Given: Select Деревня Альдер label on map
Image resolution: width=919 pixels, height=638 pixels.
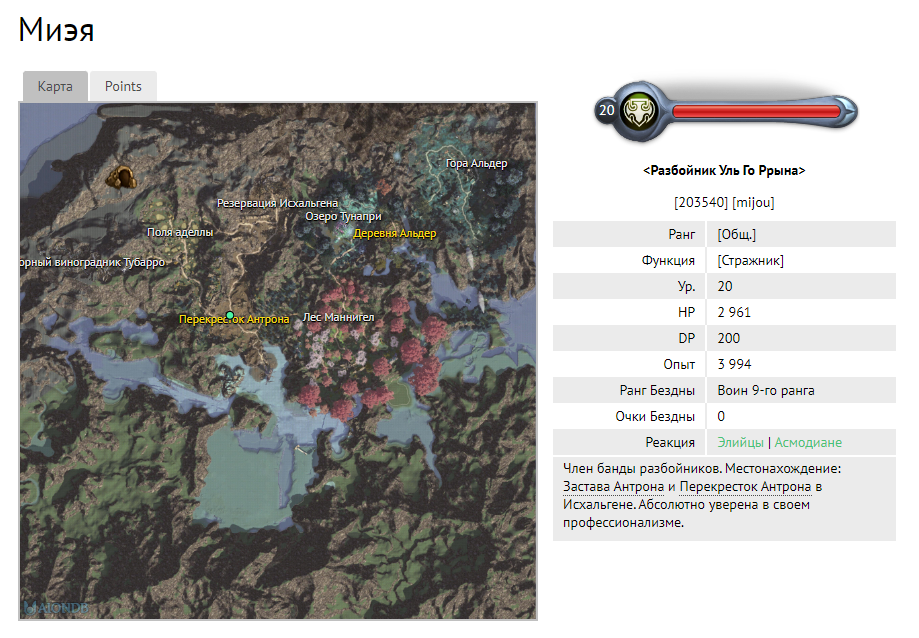Looking at the screenshot, I should click(395, 234).
